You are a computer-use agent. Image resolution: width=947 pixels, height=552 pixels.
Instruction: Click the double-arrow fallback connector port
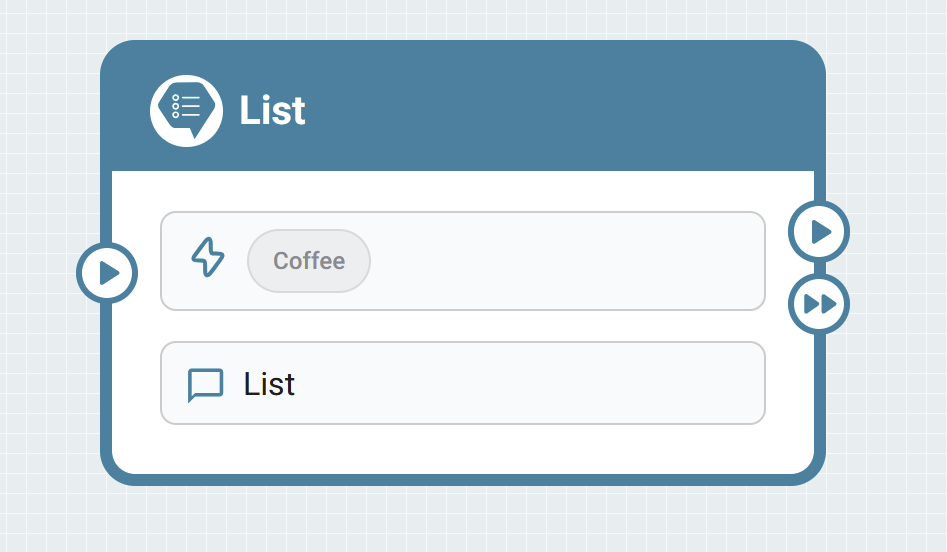[x=819, y=303]
